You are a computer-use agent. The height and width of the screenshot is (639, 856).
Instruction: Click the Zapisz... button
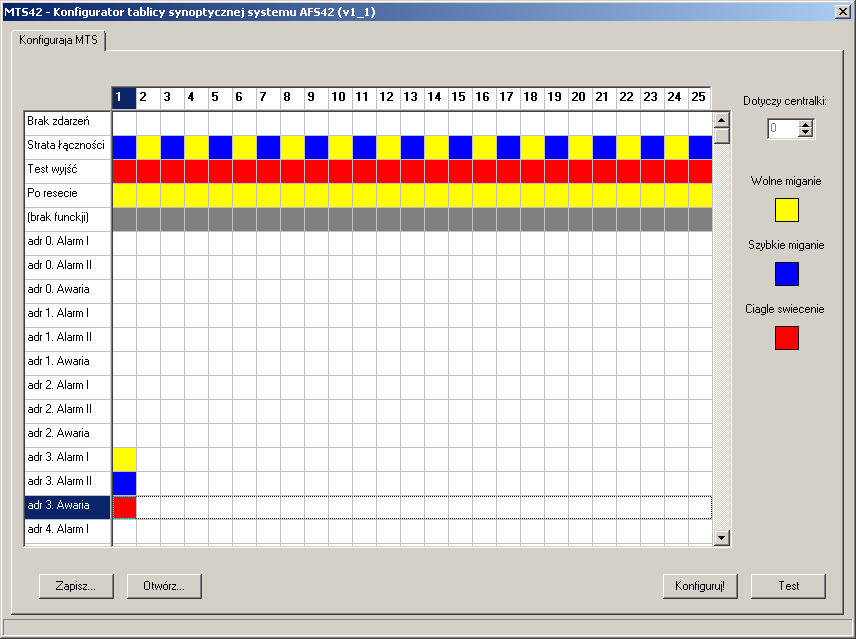[76, 586]
